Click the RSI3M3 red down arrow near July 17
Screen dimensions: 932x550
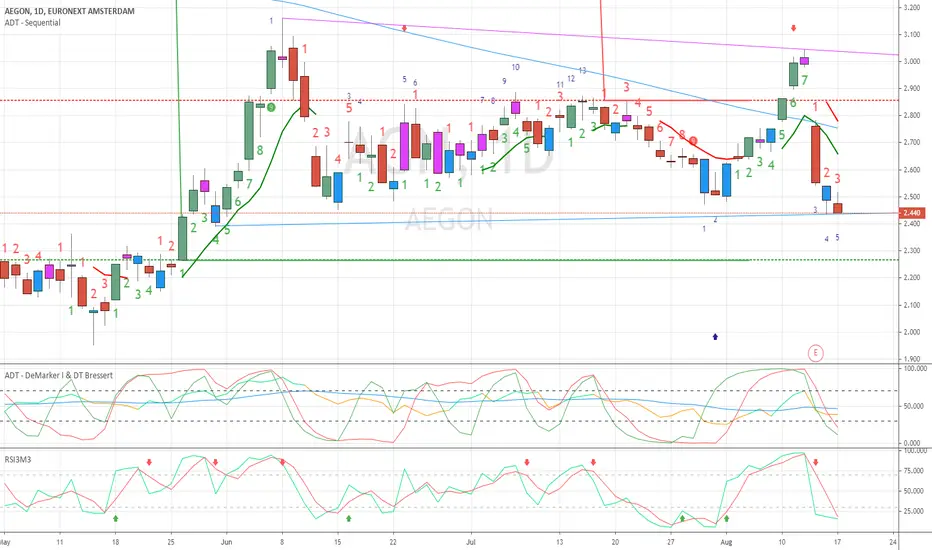(x=593, y=462)
